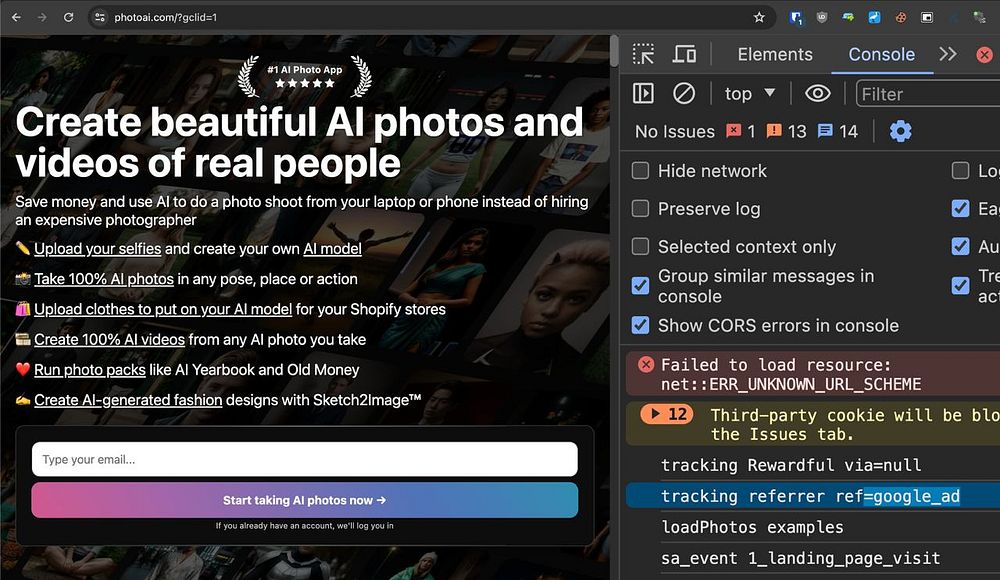1000x580 pixels.
Task: Click the window-shaped extension icon in toolbar
Action: (927, 17)
